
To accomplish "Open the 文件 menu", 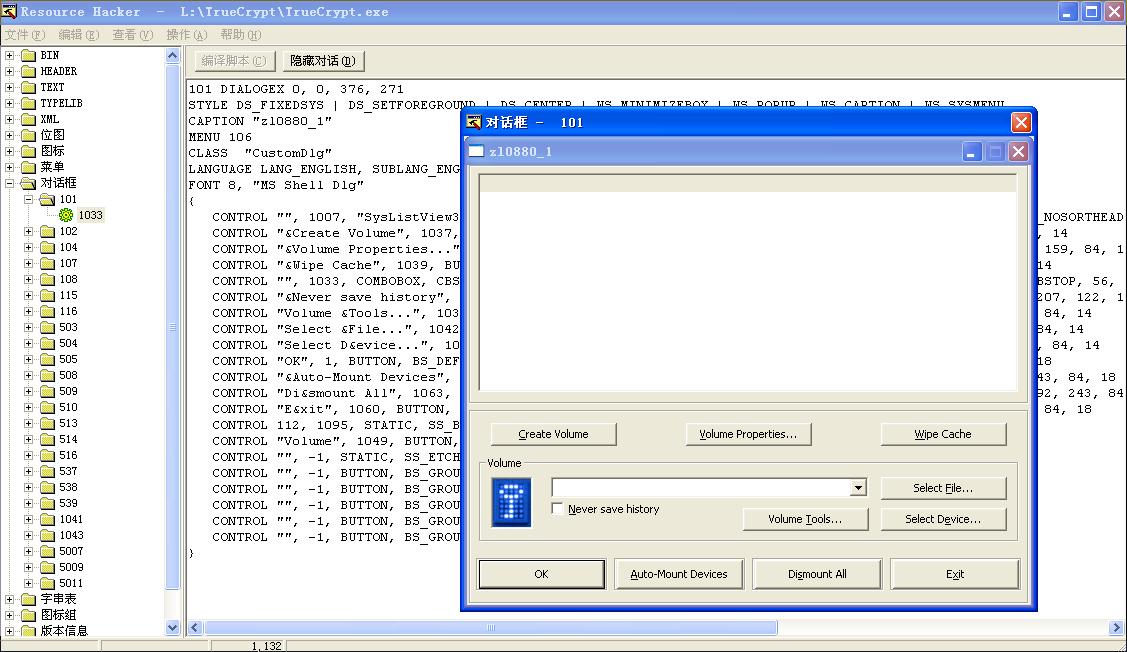I will [x=24, y=35].
